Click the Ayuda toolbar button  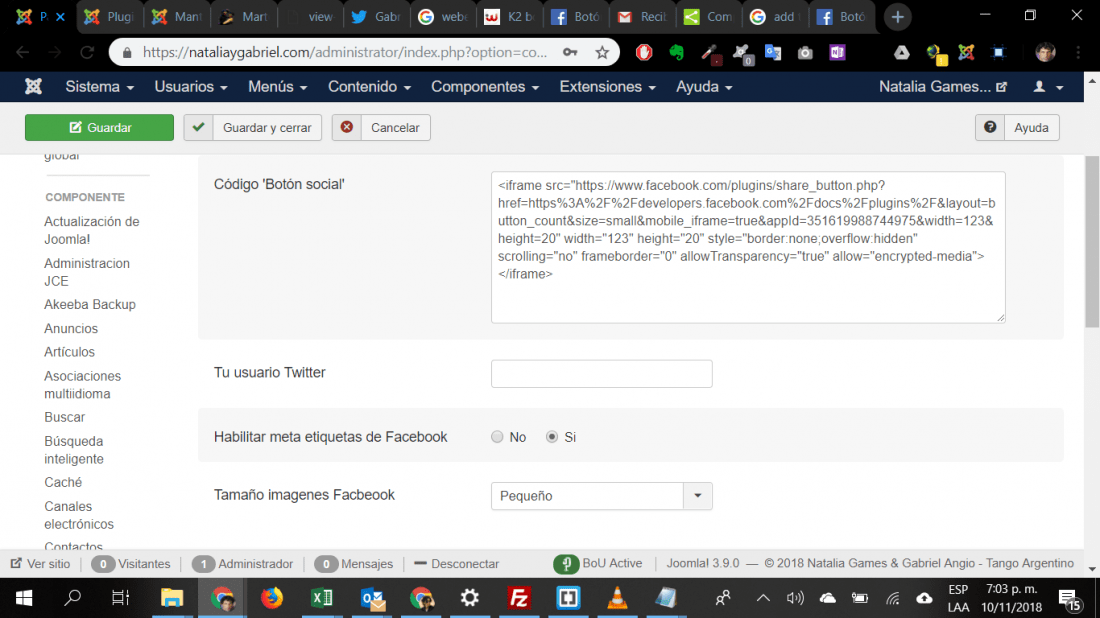coord(1017,128)
